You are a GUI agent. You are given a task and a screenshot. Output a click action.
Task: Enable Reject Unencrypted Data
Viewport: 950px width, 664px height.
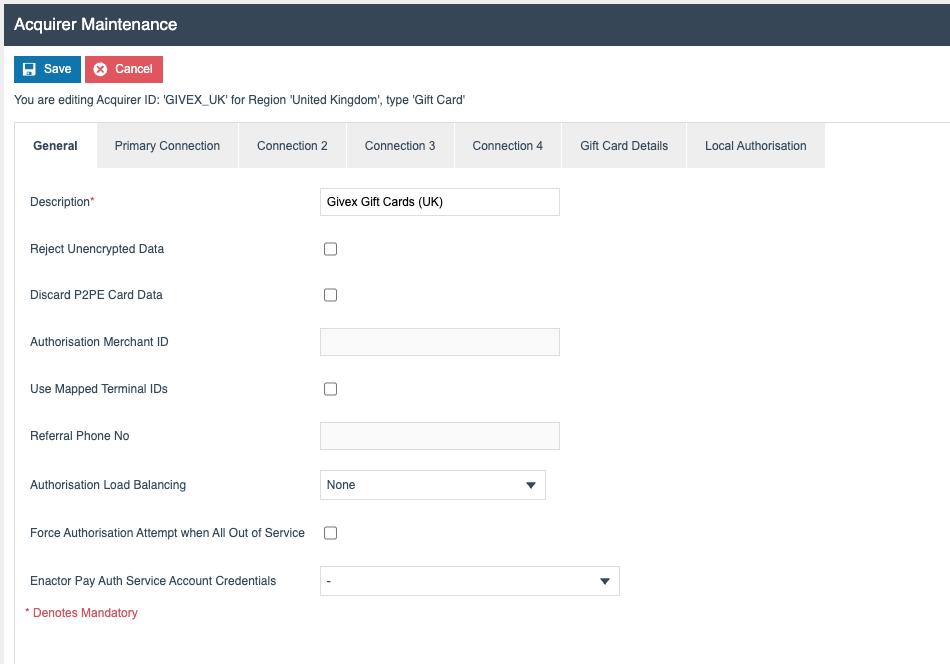pyautogui.click(x=330, y=248)
